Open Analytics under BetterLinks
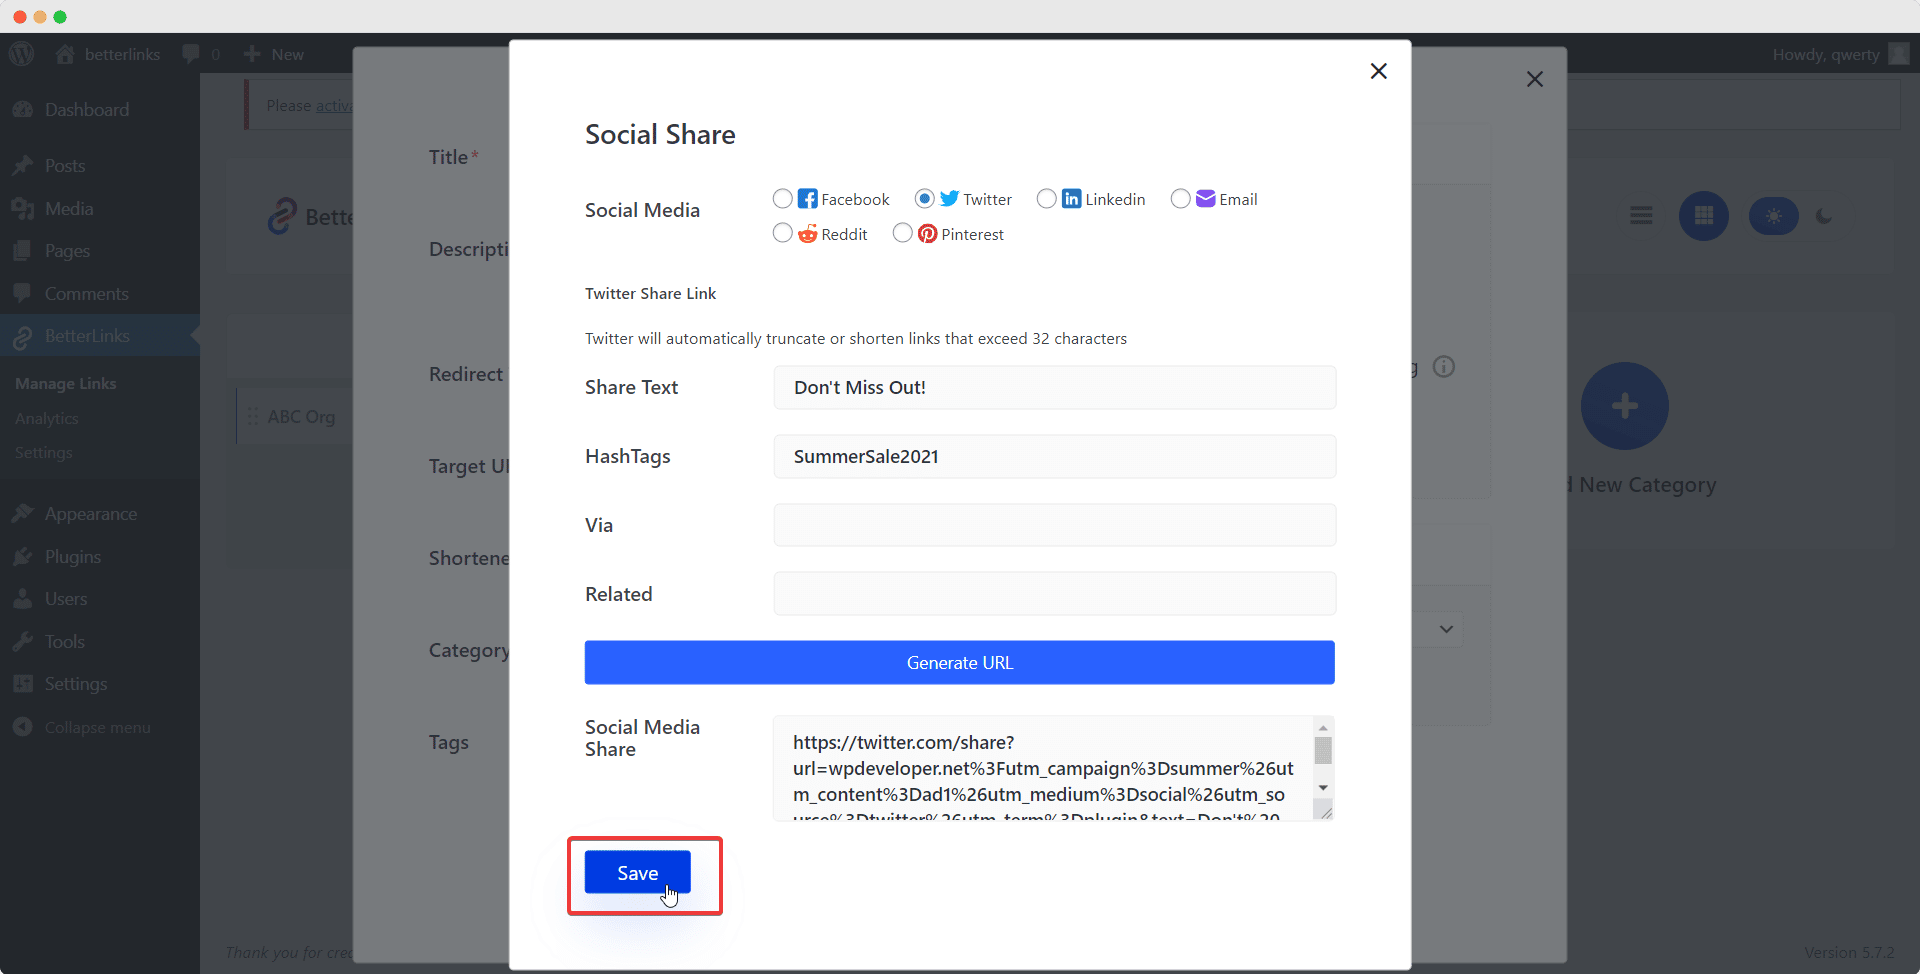The width and height of the screenshot is (1920, 974). tap(46, 418)
